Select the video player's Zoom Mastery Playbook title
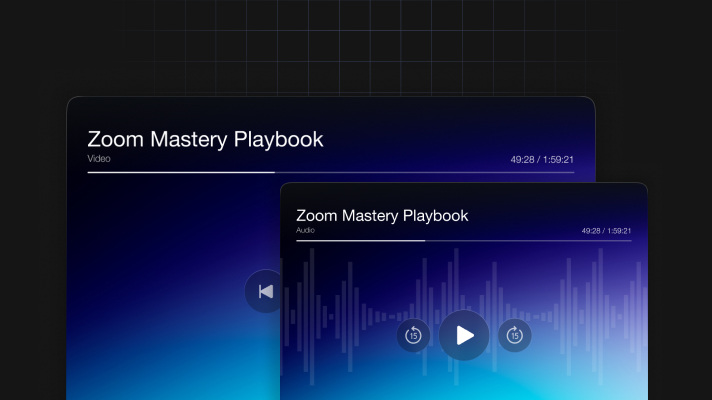 coord(205,139)
